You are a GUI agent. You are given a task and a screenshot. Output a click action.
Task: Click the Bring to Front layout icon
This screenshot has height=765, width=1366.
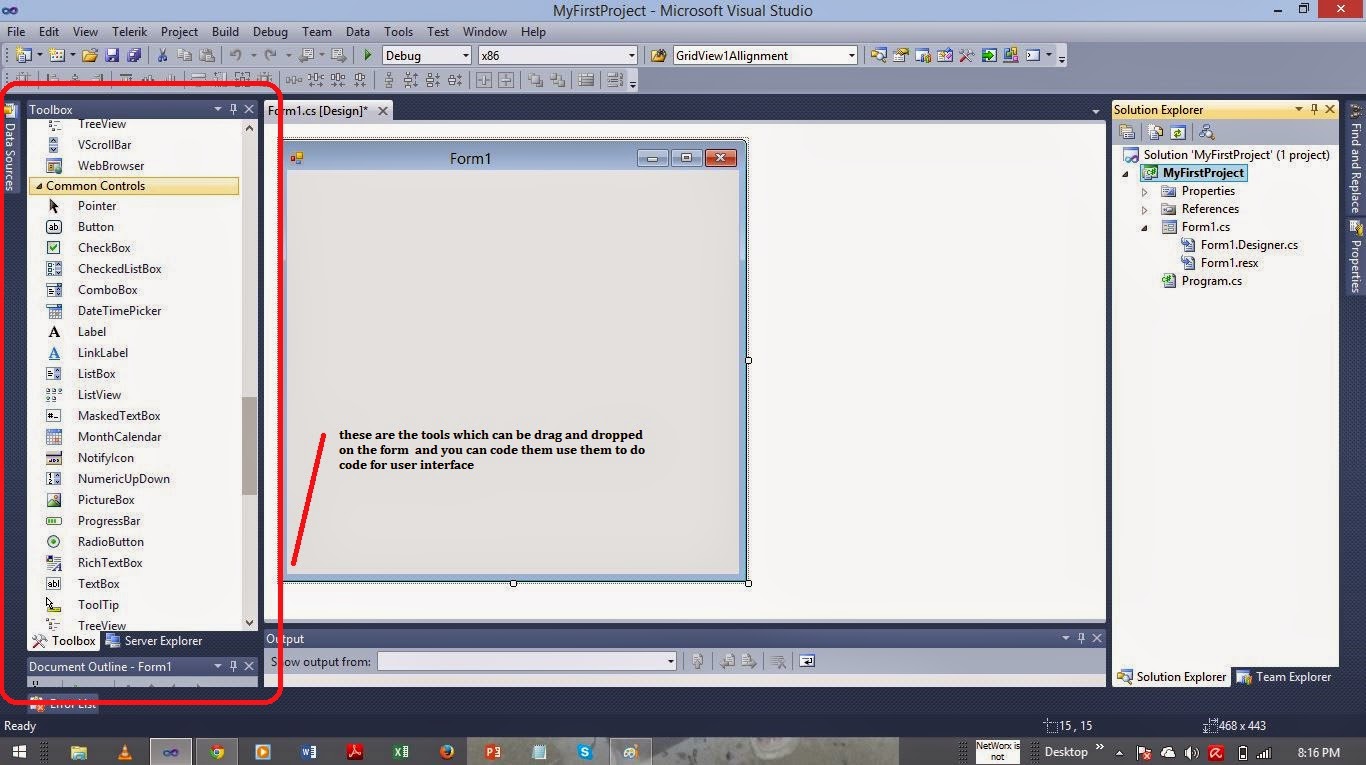tap(536, 80)
